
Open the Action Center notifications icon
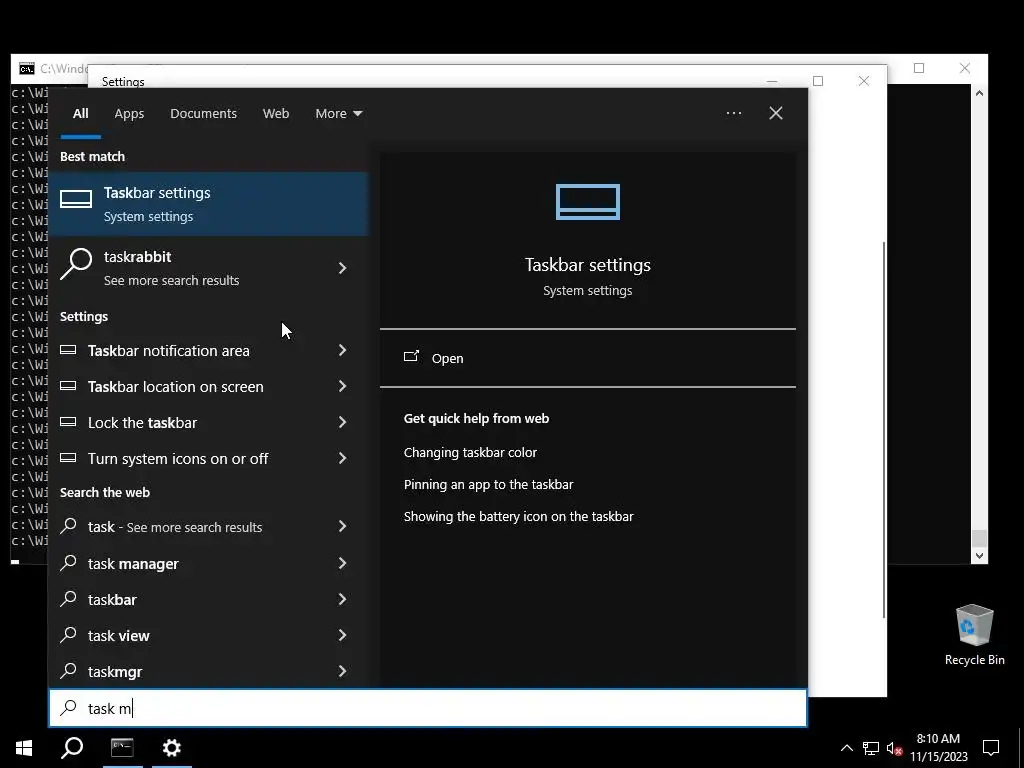[x=991, y=748]
